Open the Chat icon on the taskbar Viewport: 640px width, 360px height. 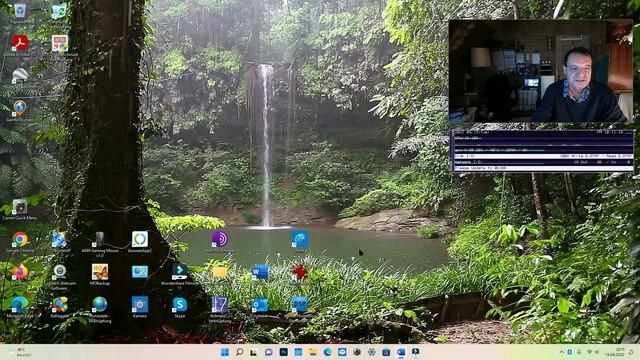click(269, 352)
